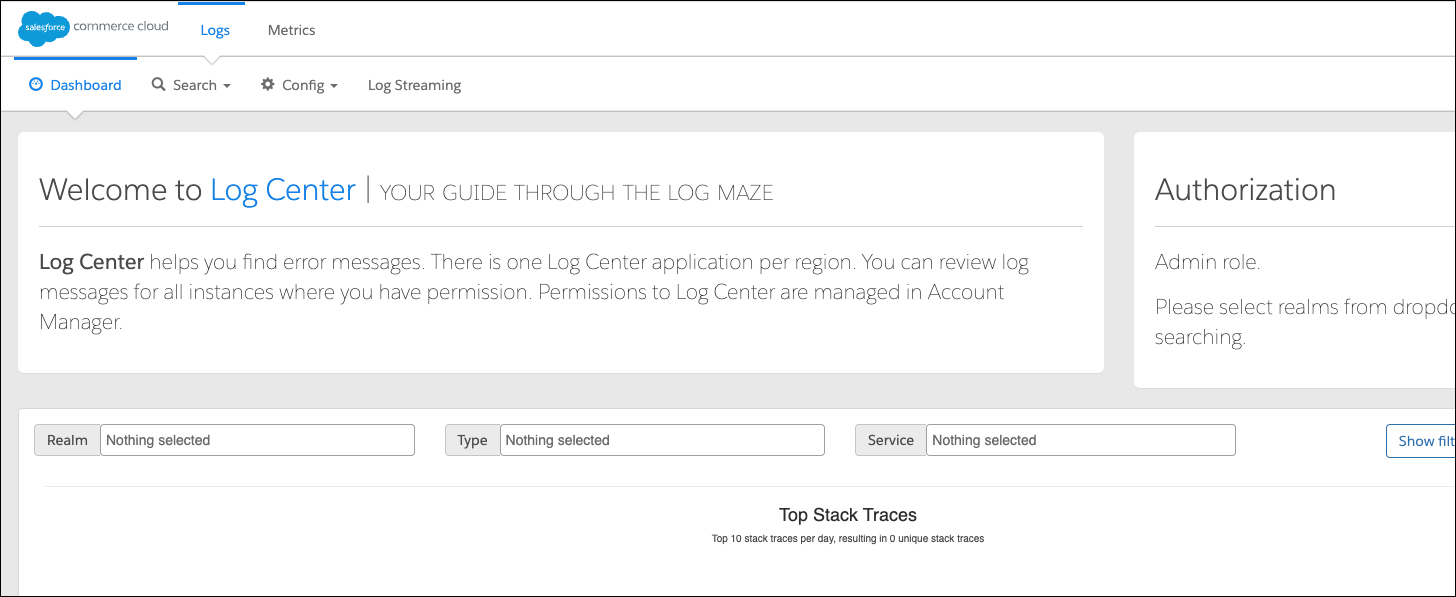
Task: Switch to the Logs tab
Action: tap(215, 30)
